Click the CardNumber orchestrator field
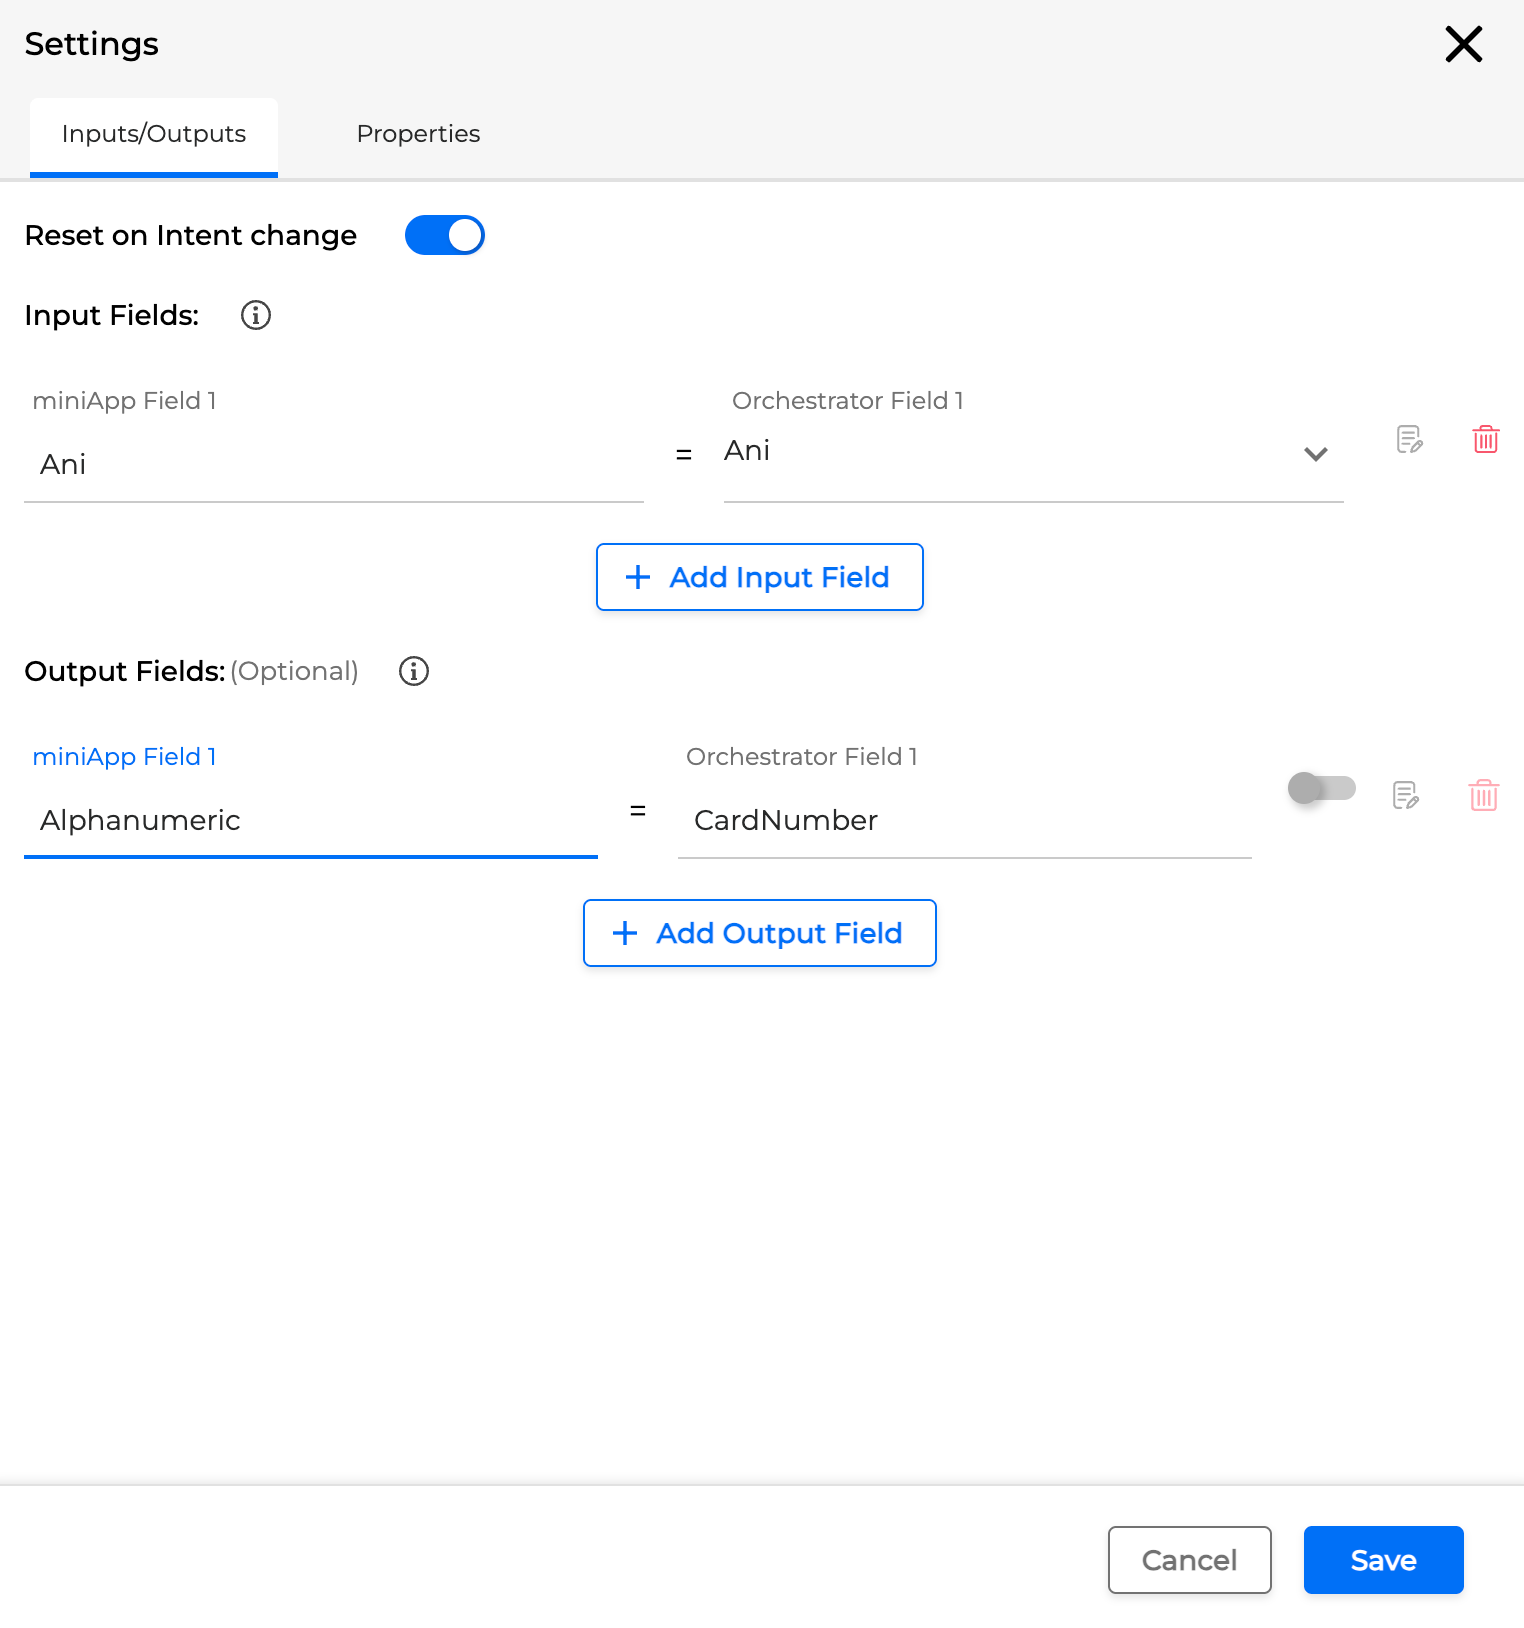The width and height of the screenshot is (1524, 1628). pos(964,821)
